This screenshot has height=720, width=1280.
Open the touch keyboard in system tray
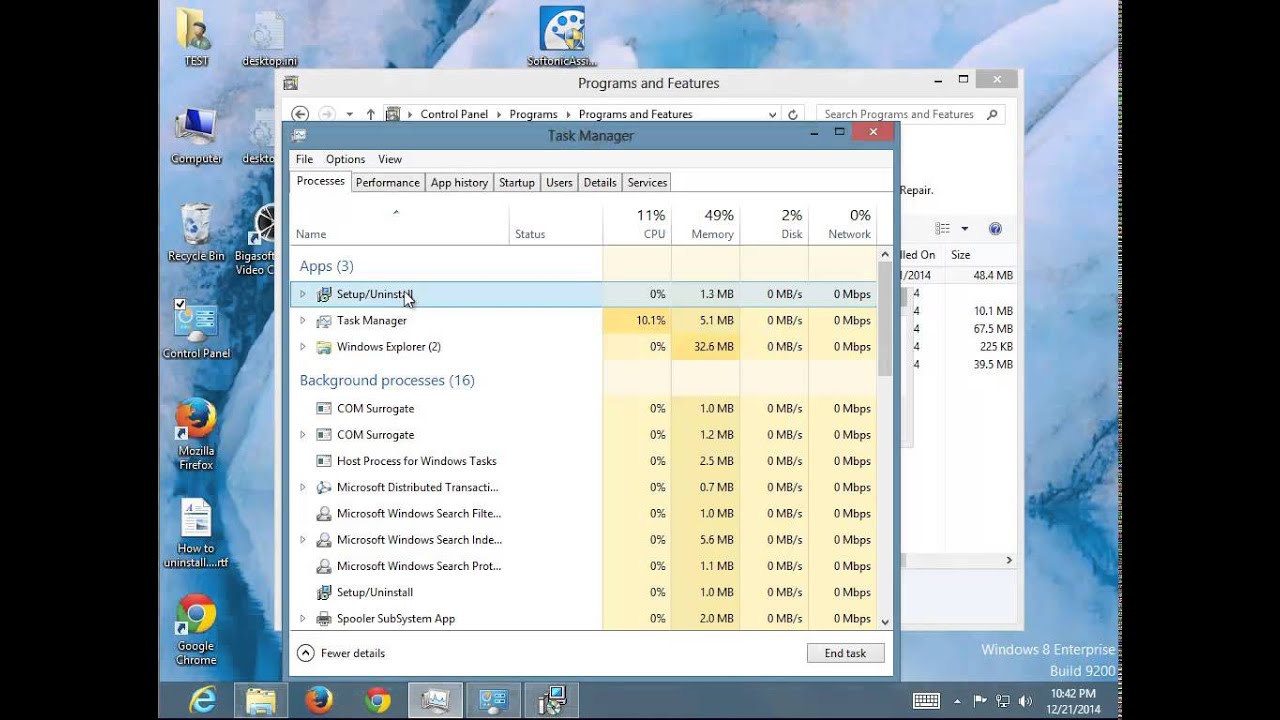[926, 701]
